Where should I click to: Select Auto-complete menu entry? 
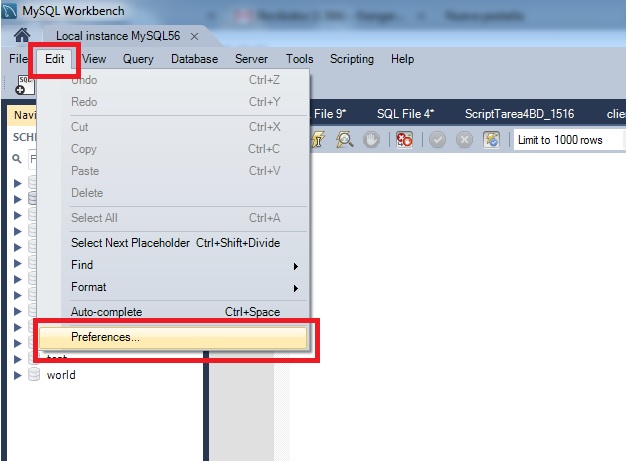173,312
